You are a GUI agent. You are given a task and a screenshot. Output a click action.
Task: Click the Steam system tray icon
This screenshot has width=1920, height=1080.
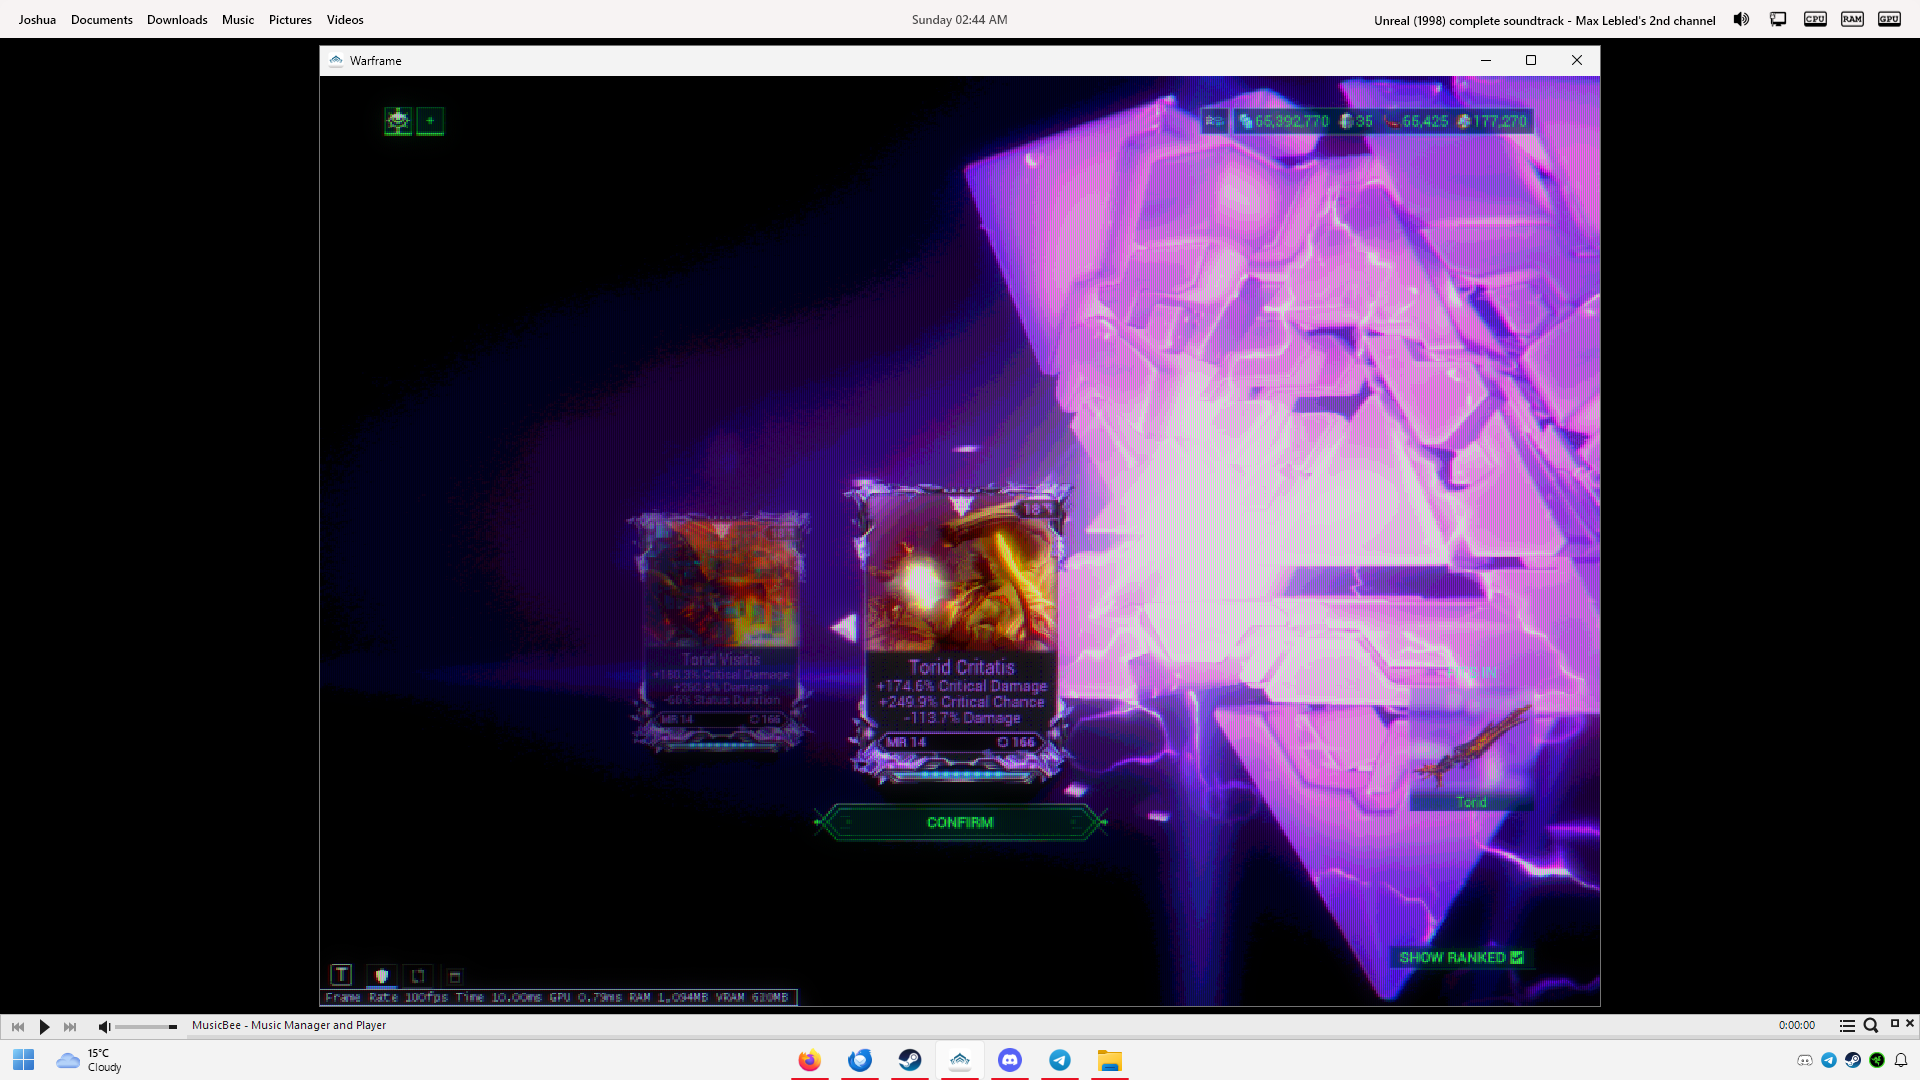[x=1853, y=1060]
